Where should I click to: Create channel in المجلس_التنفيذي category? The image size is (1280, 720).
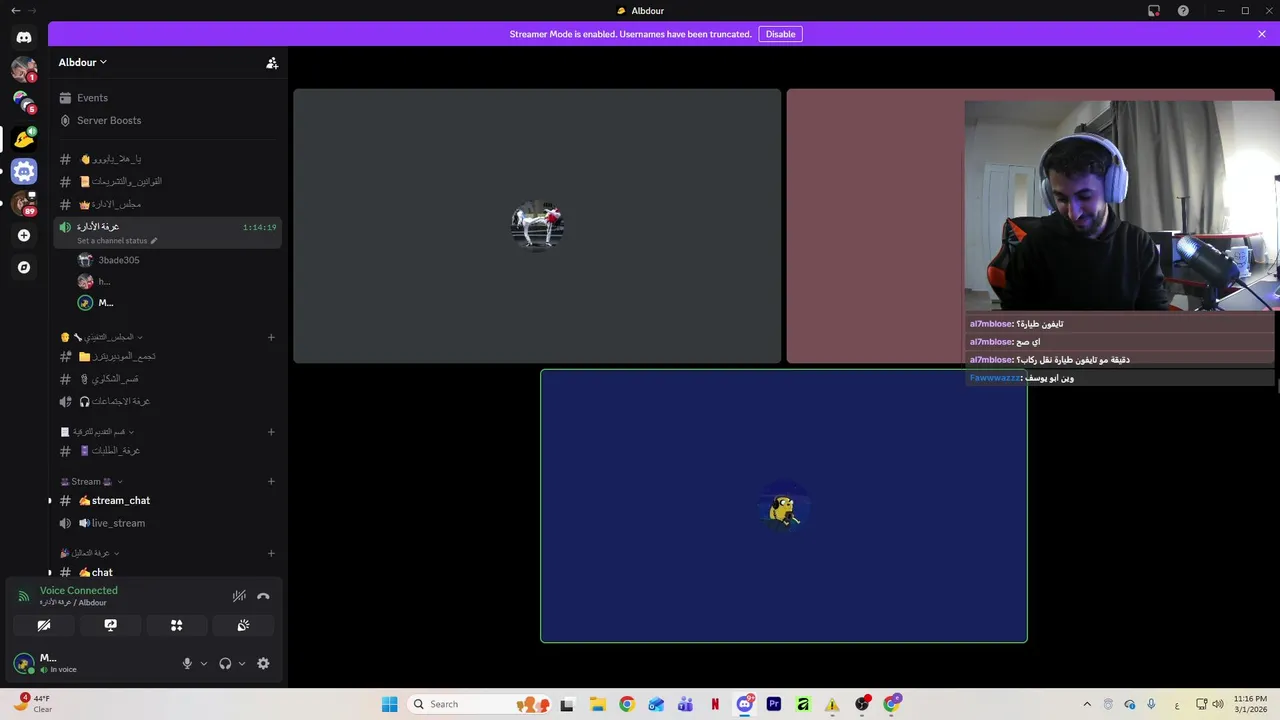pos(271,337)
